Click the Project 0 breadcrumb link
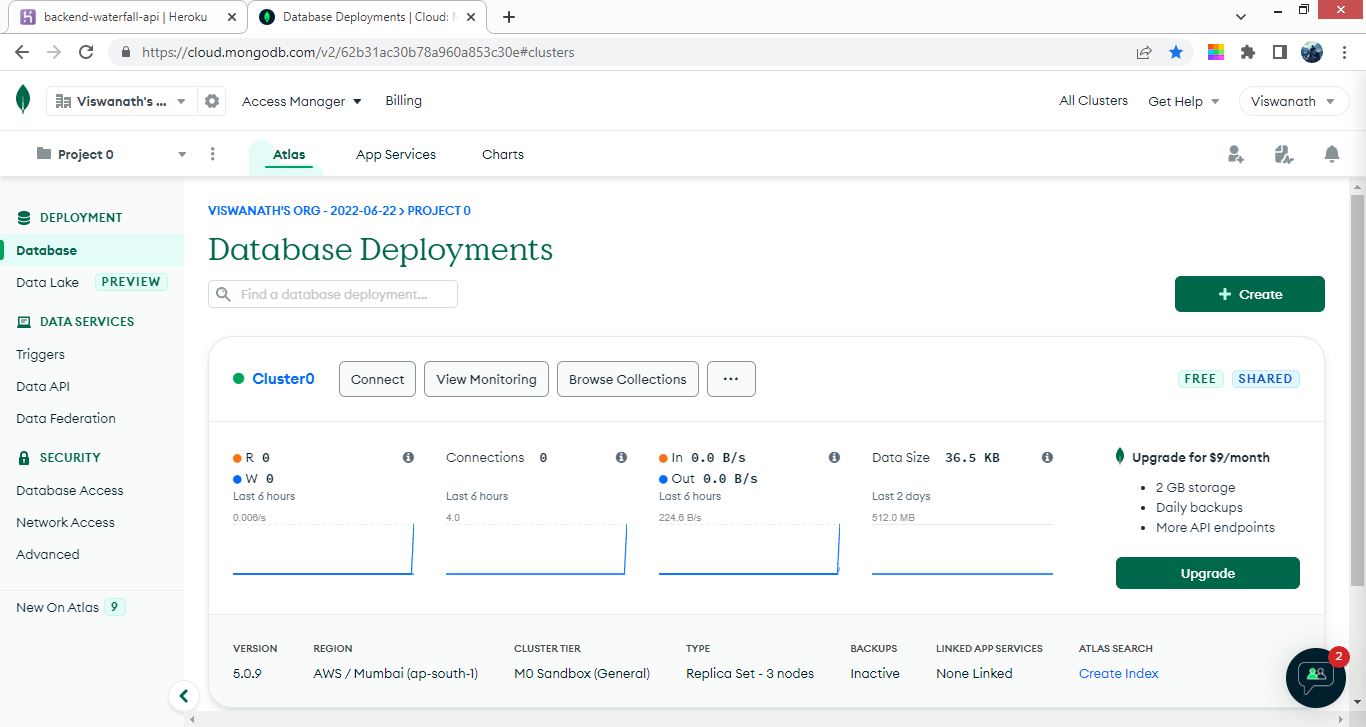Screen dimensions: 1366x727 tap(439, 211)
